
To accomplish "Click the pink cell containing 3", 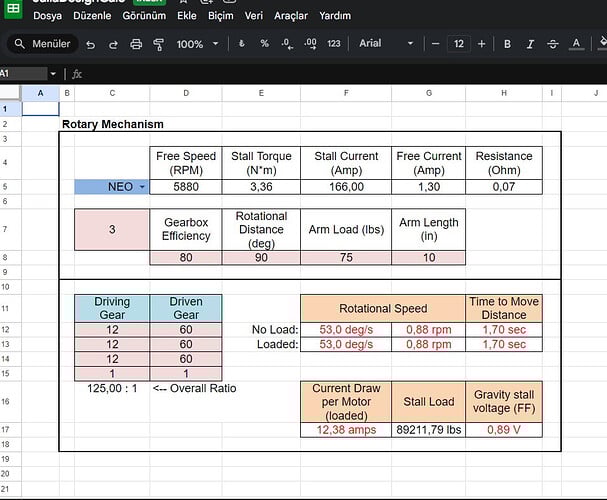I will 112,229.
